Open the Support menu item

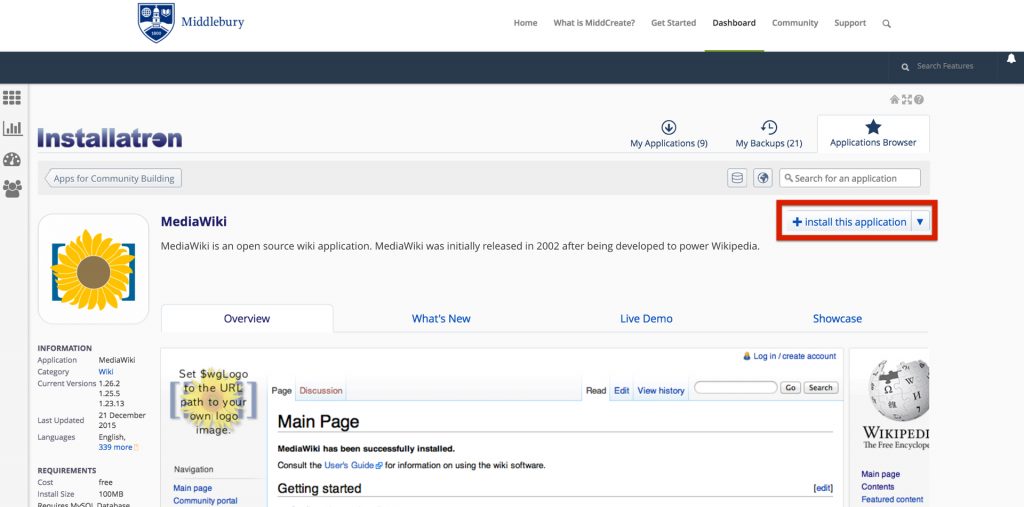click(x=850, y=23)
